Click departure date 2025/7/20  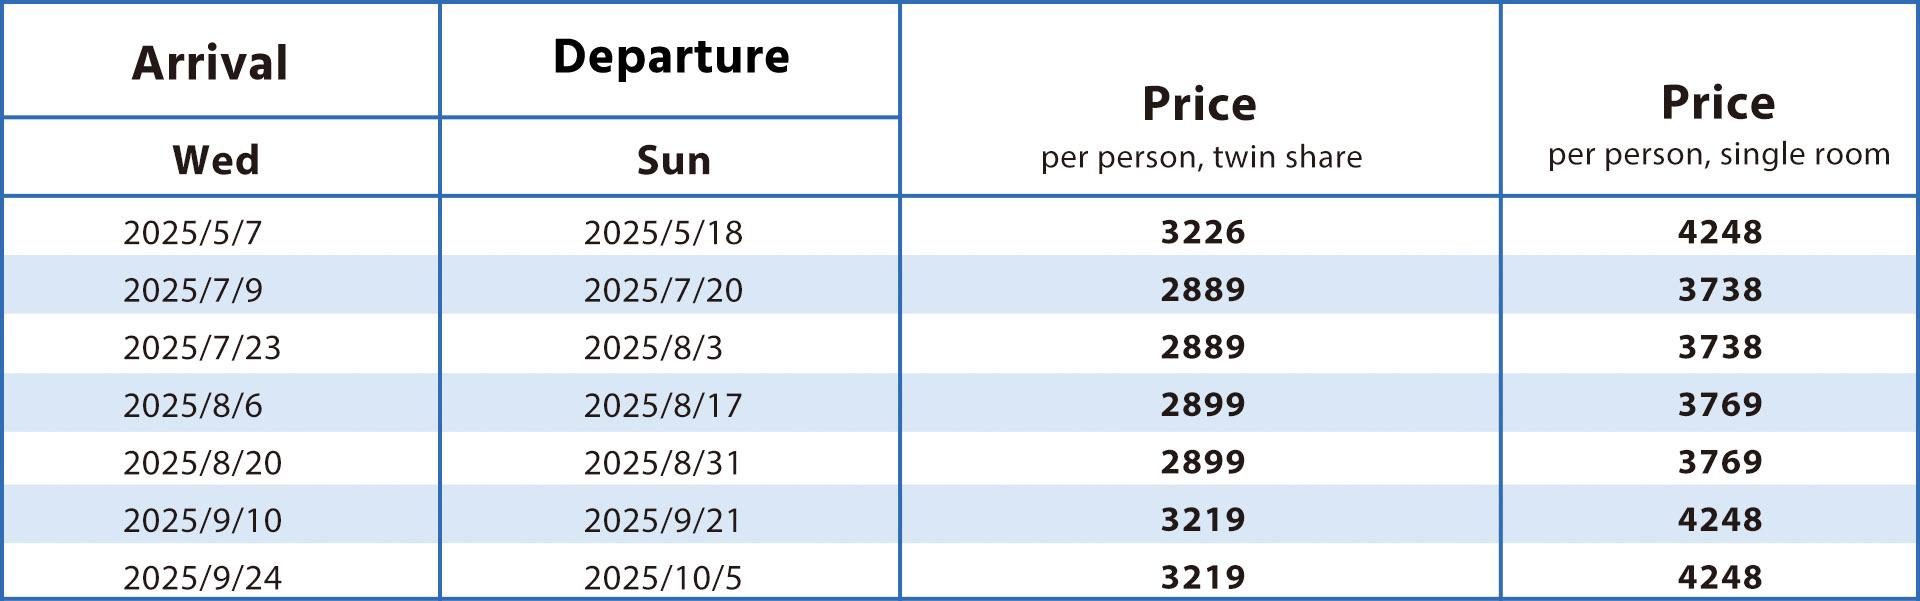663,290
